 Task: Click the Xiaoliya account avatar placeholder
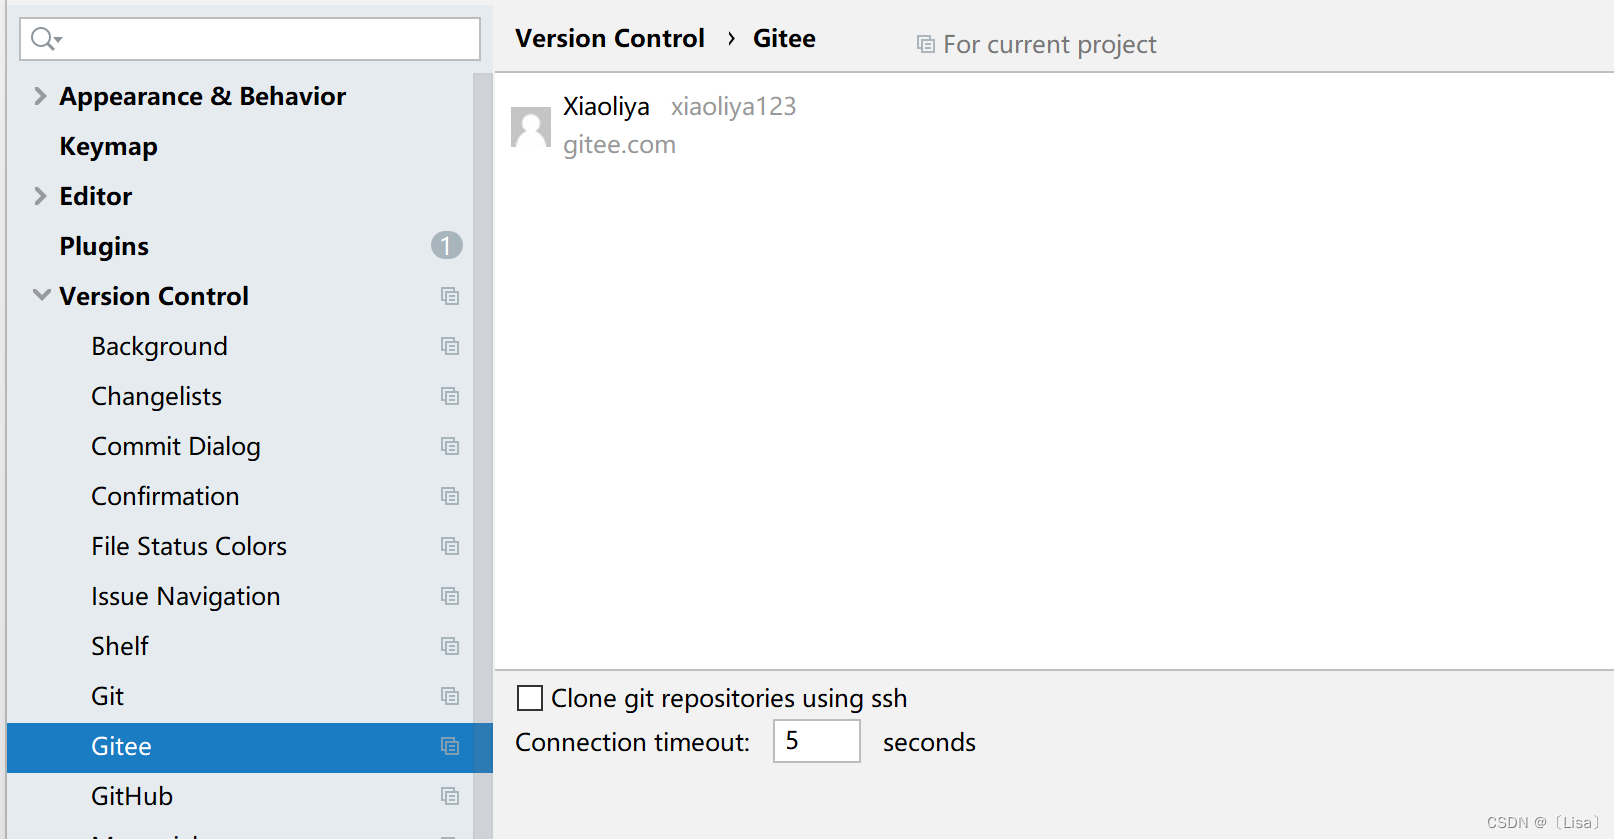pos(531,125)
